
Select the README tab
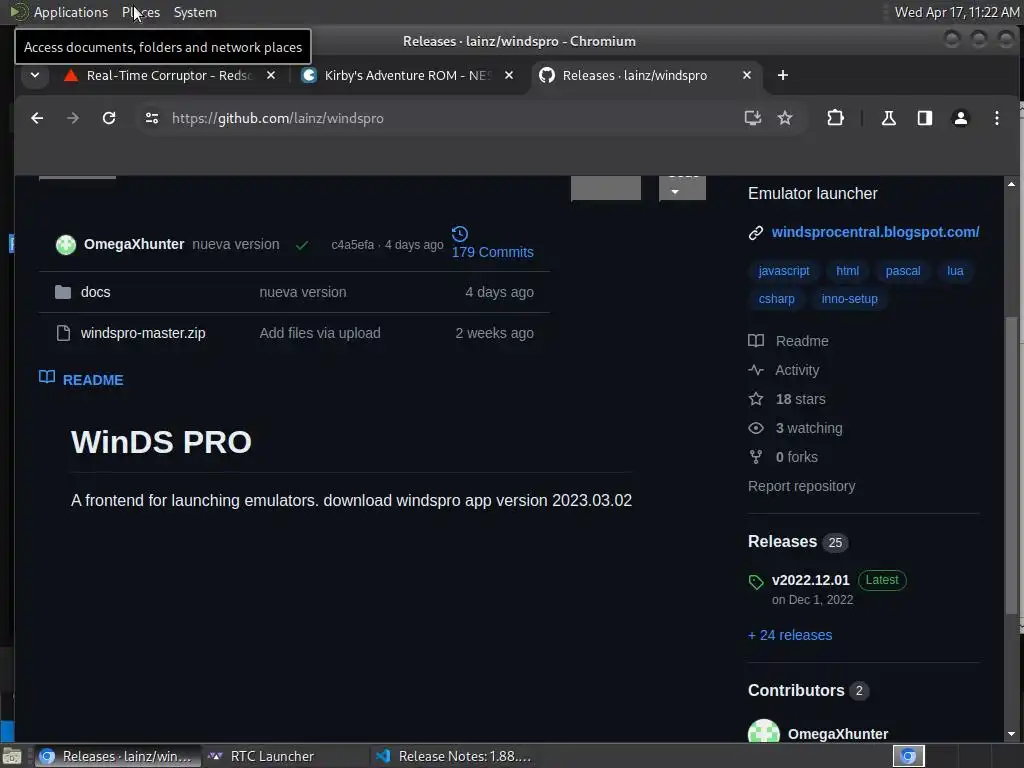pos(81,379)
